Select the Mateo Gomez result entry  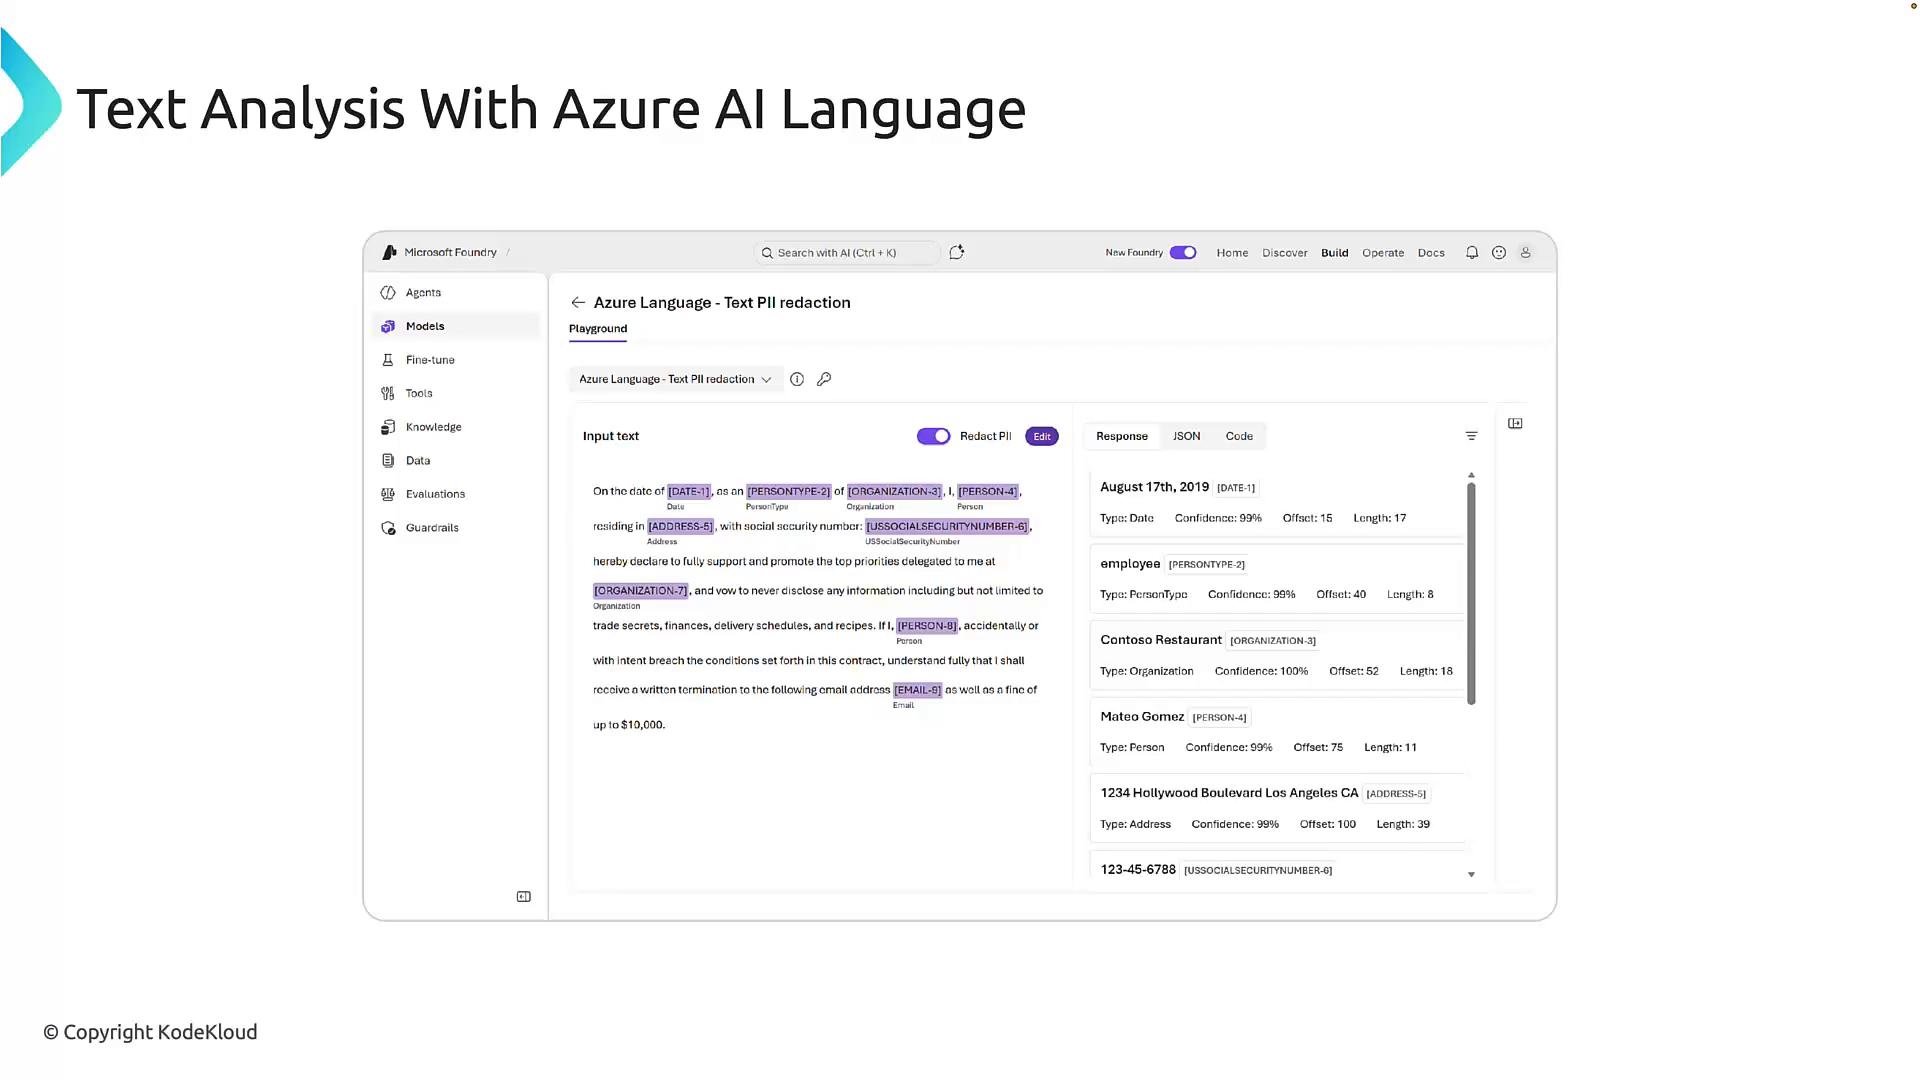(1277, 732)
